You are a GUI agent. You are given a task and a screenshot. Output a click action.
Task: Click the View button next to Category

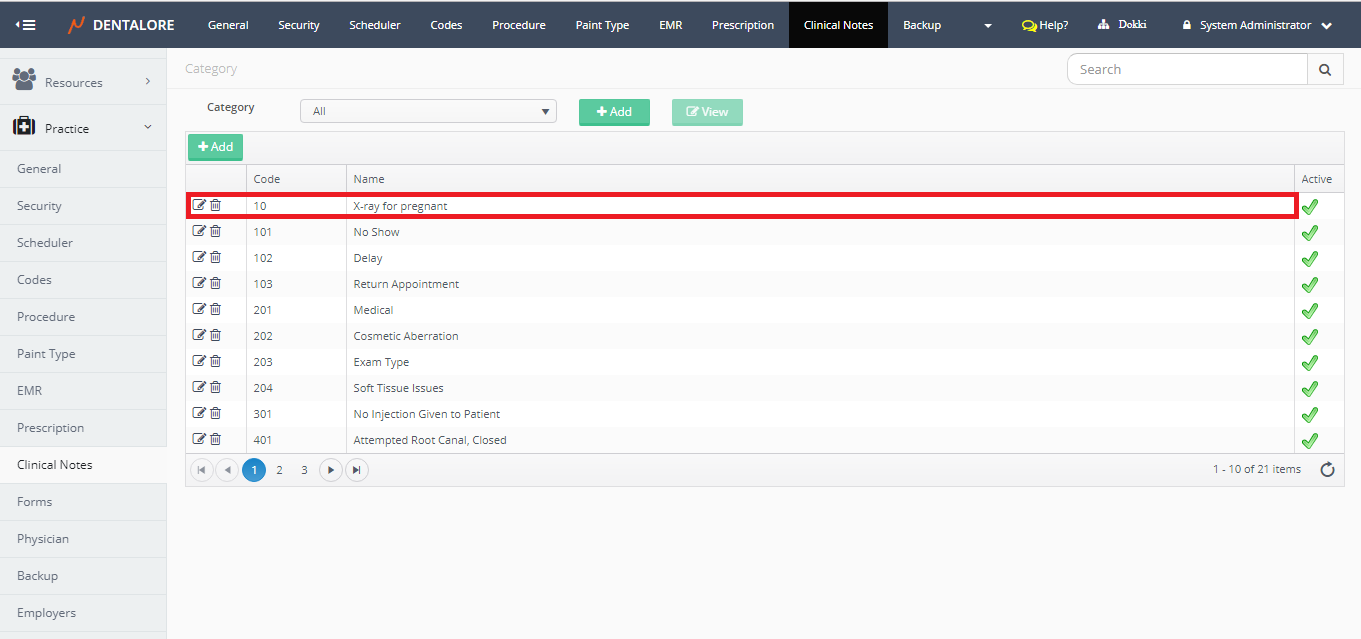(707, 112)
